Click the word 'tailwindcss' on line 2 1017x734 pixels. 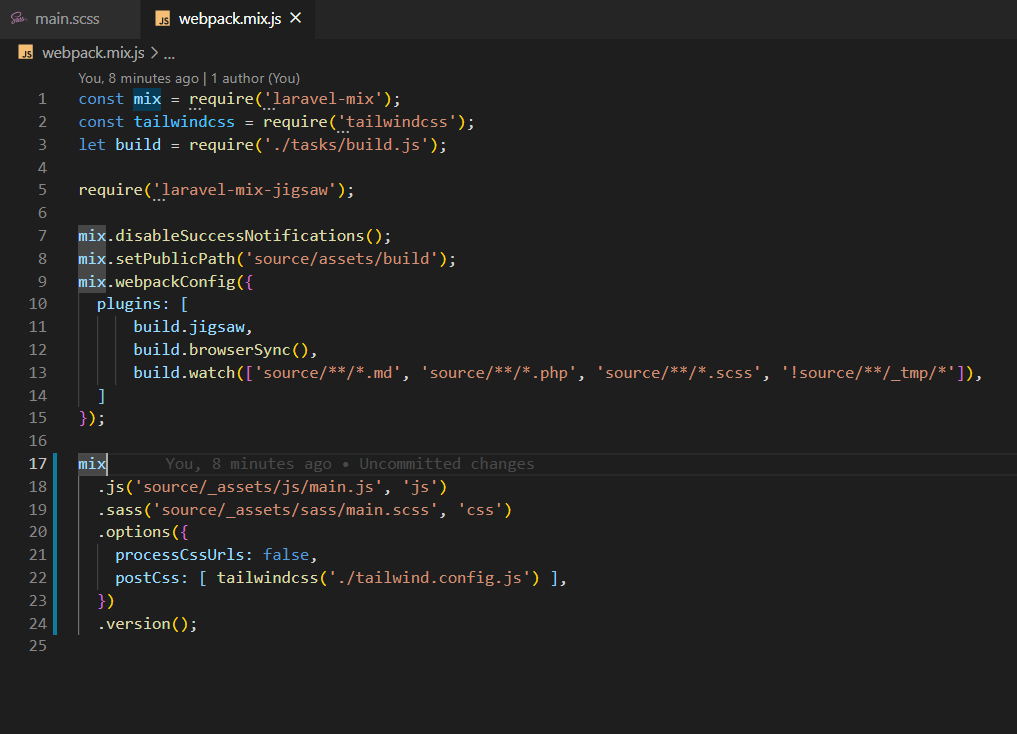[x=183, y=121]
